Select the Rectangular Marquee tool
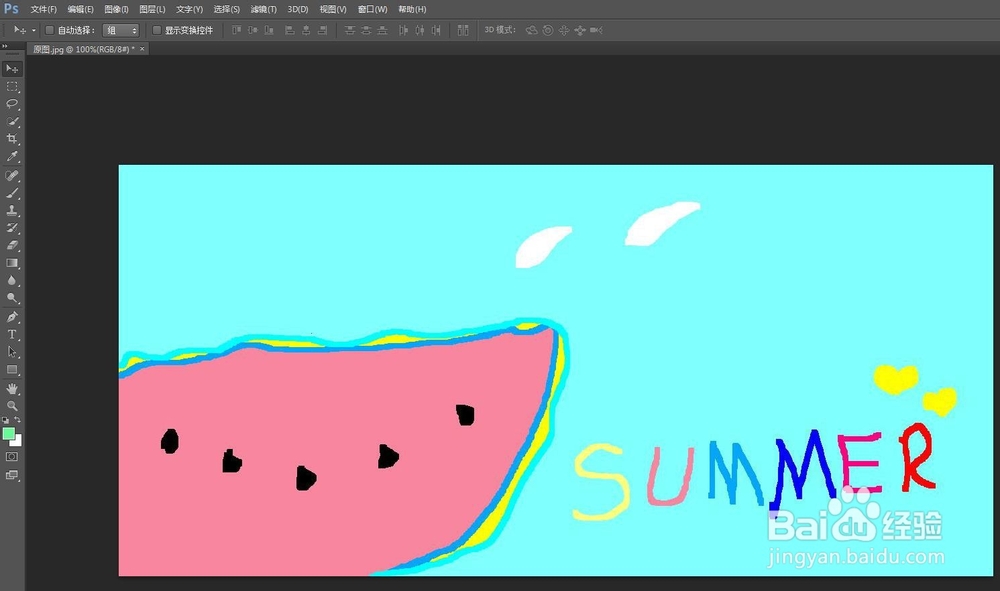Image resolution: width=1000 pixels, height=591 pixels. [12, 86]
